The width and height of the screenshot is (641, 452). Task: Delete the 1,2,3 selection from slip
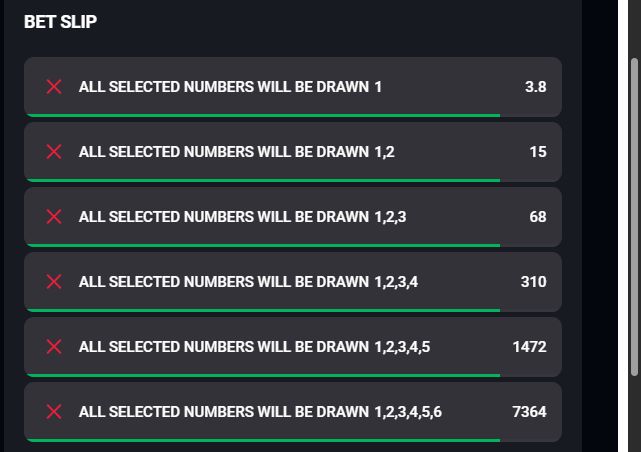click(x=54, y=217)
